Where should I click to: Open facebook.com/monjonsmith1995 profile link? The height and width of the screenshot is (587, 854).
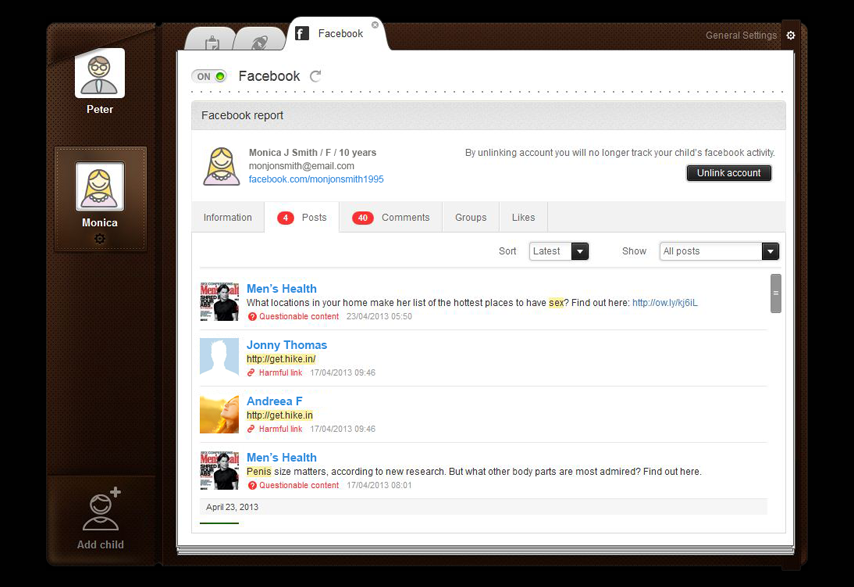click(x=316, y=179)
